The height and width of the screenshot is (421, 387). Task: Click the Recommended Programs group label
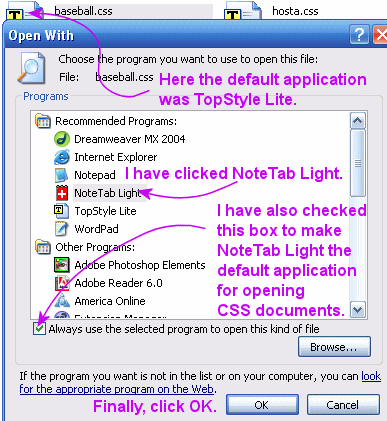116,121
